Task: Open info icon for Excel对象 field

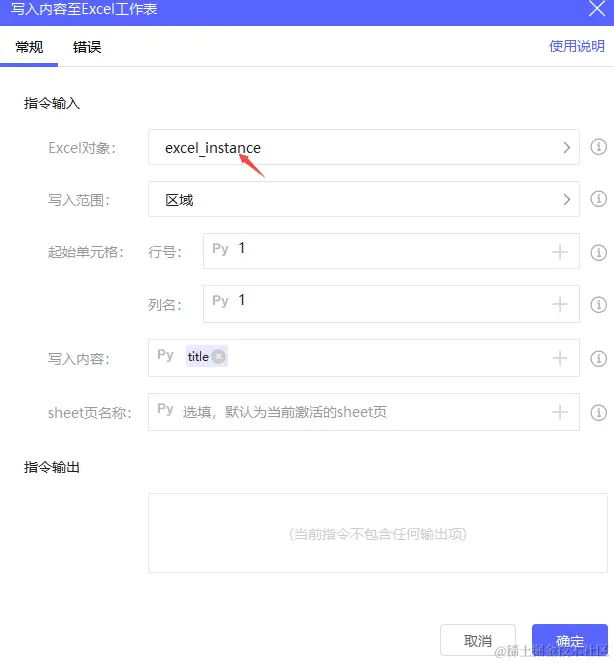Action: (x=598, y=147)
